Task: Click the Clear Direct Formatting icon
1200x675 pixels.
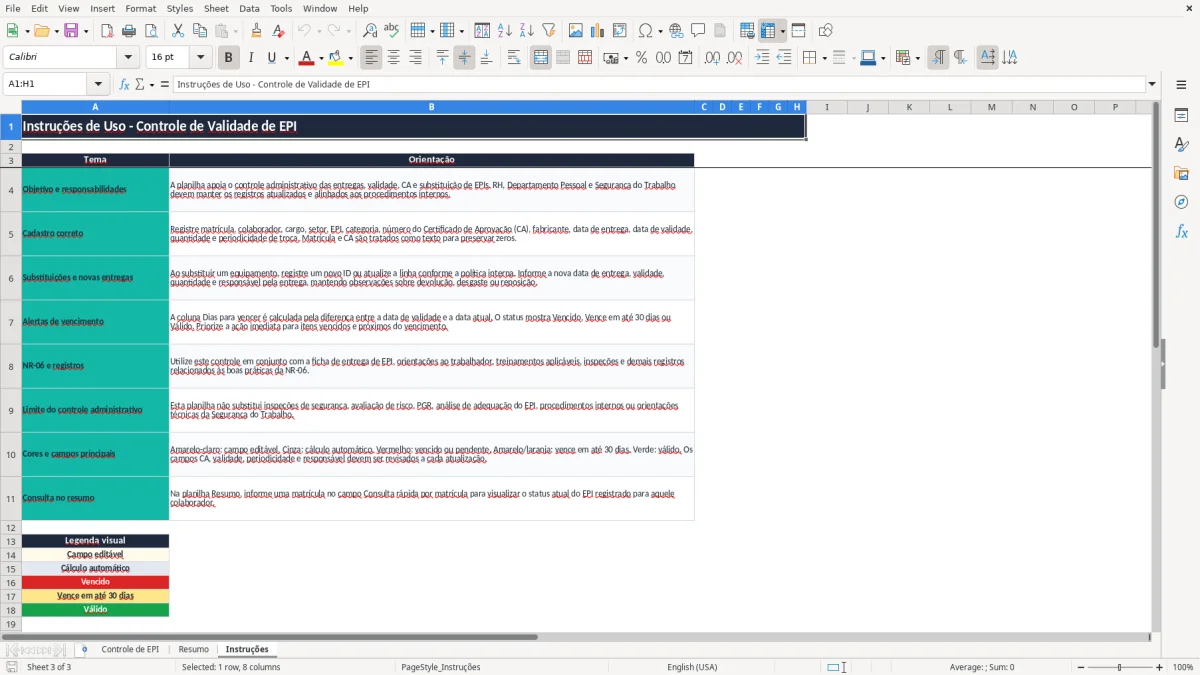Action: pyautogui.click(x=277, y=31)
